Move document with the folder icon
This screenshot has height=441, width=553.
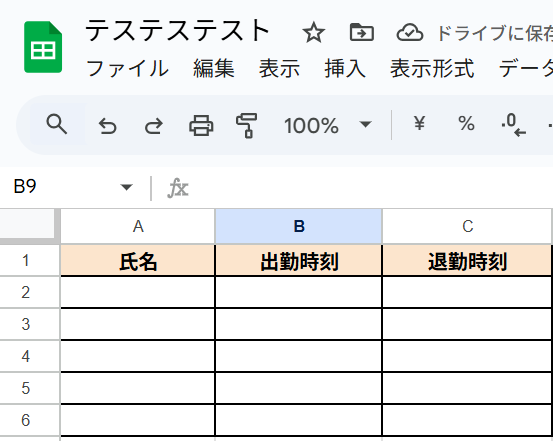(x=362, y=32)
